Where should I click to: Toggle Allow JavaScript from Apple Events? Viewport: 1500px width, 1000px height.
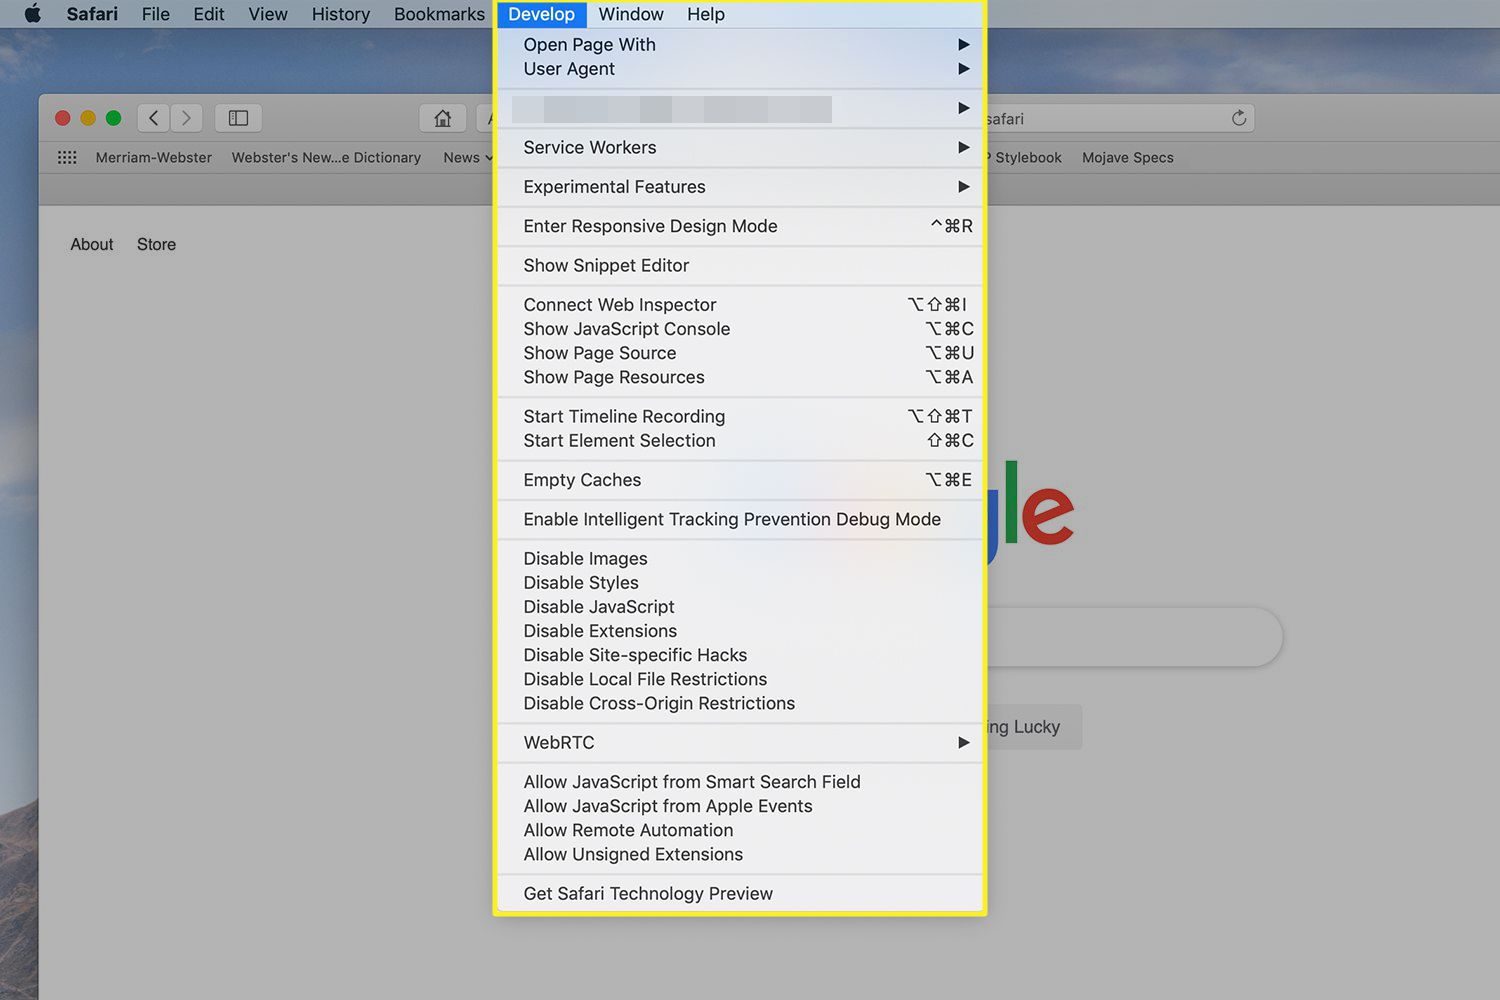pyautogui.click(x=740, y=806)
